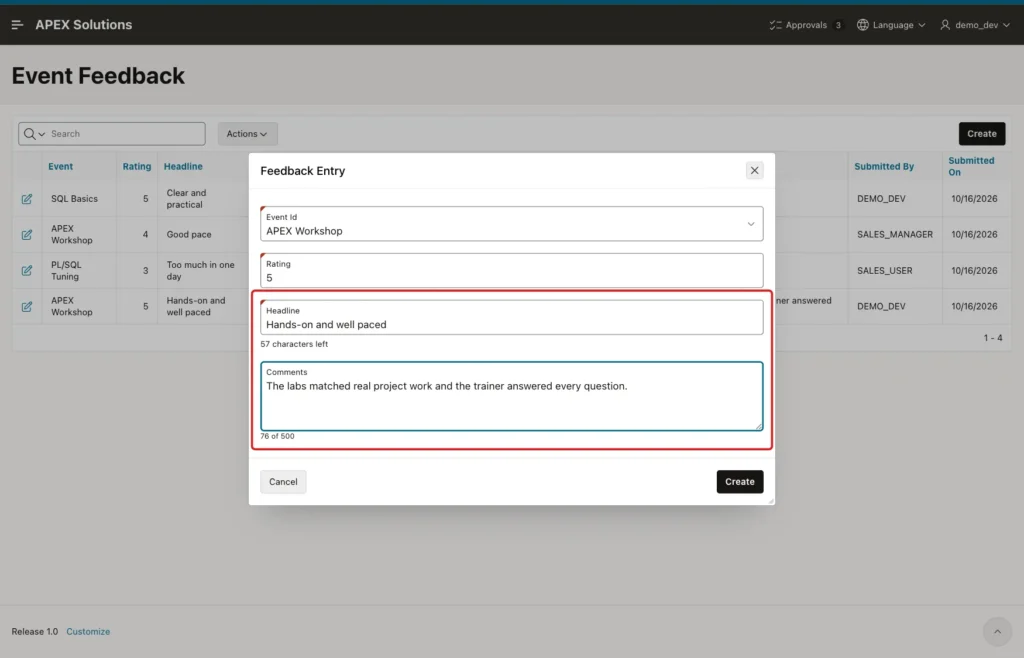The height and width of the screenshot is (658, 1024).
Task: Click the page-level Create button
Action: point(982,134)
